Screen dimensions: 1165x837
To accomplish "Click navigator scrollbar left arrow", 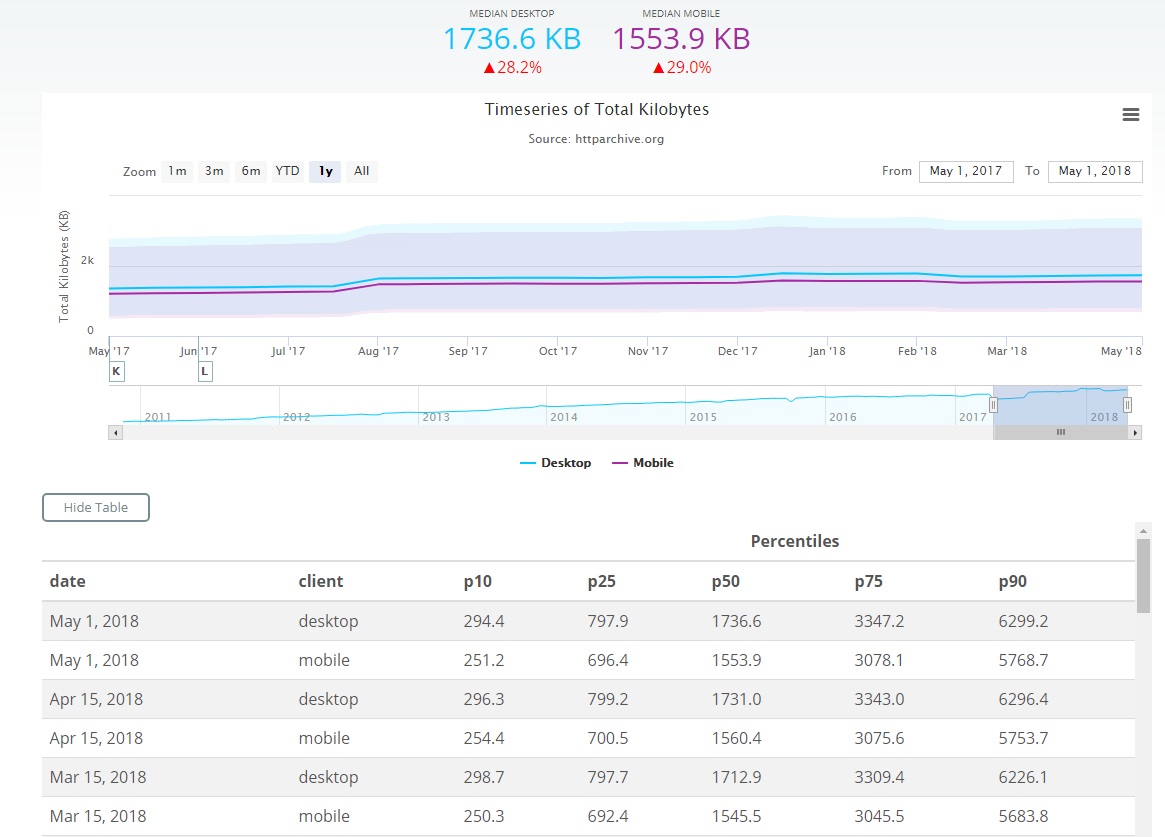I will tap(116, 433).
